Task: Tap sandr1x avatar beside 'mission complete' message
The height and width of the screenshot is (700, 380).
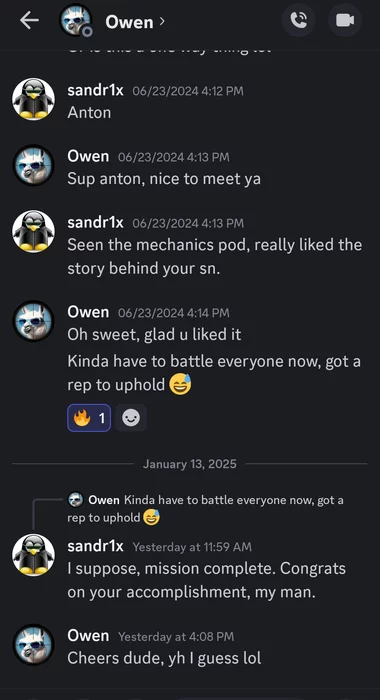Action: tap(33, 555)
